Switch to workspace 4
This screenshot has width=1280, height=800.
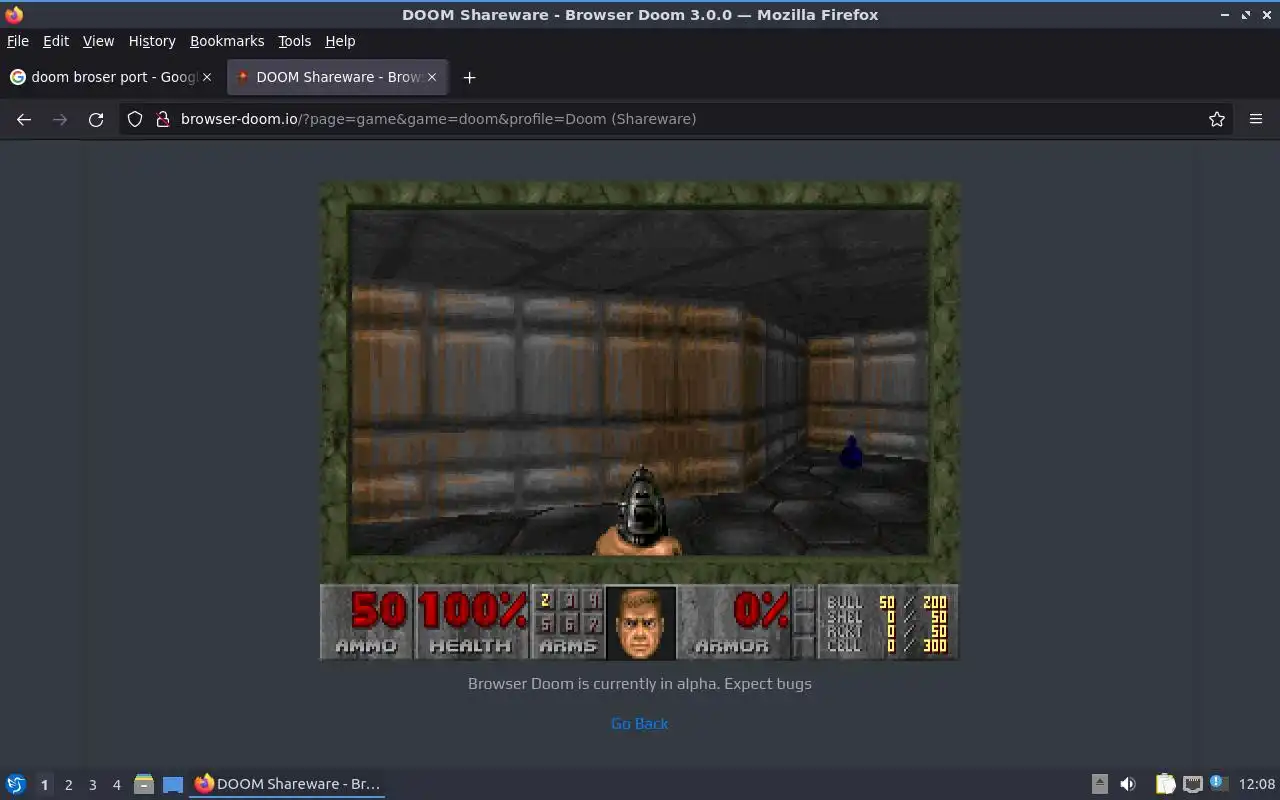click(x=116, y=785)
